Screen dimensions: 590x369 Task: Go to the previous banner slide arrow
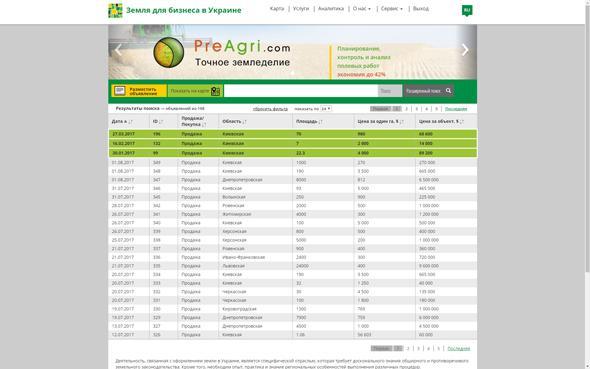pos(118,50)
